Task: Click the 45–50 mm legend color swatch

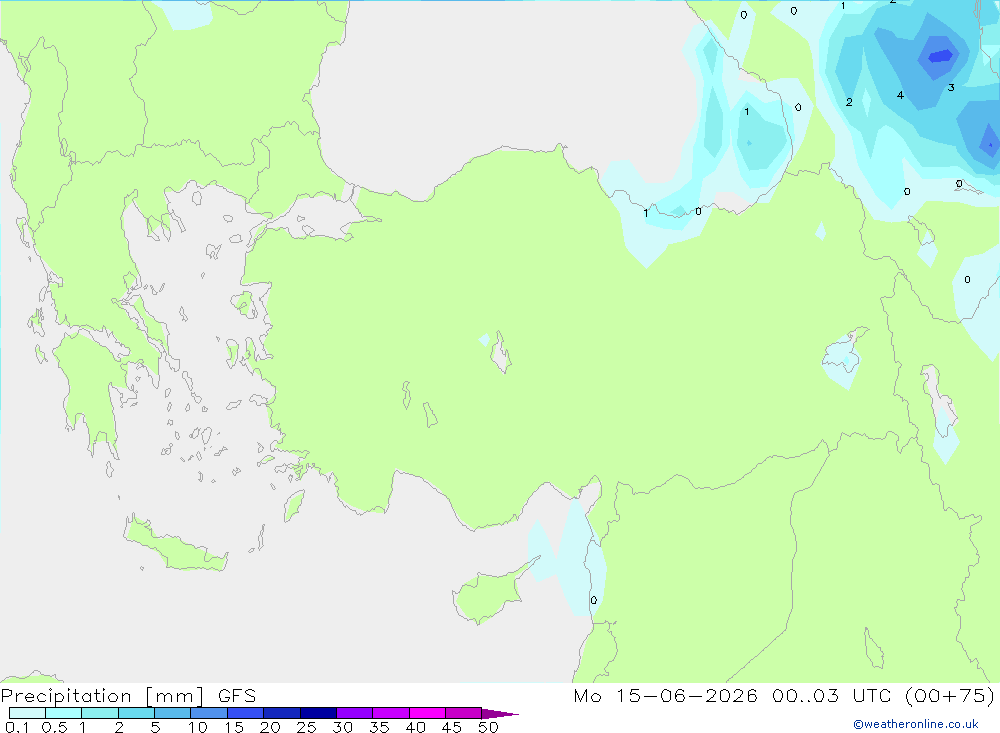Action: click(x=464, y=713)
